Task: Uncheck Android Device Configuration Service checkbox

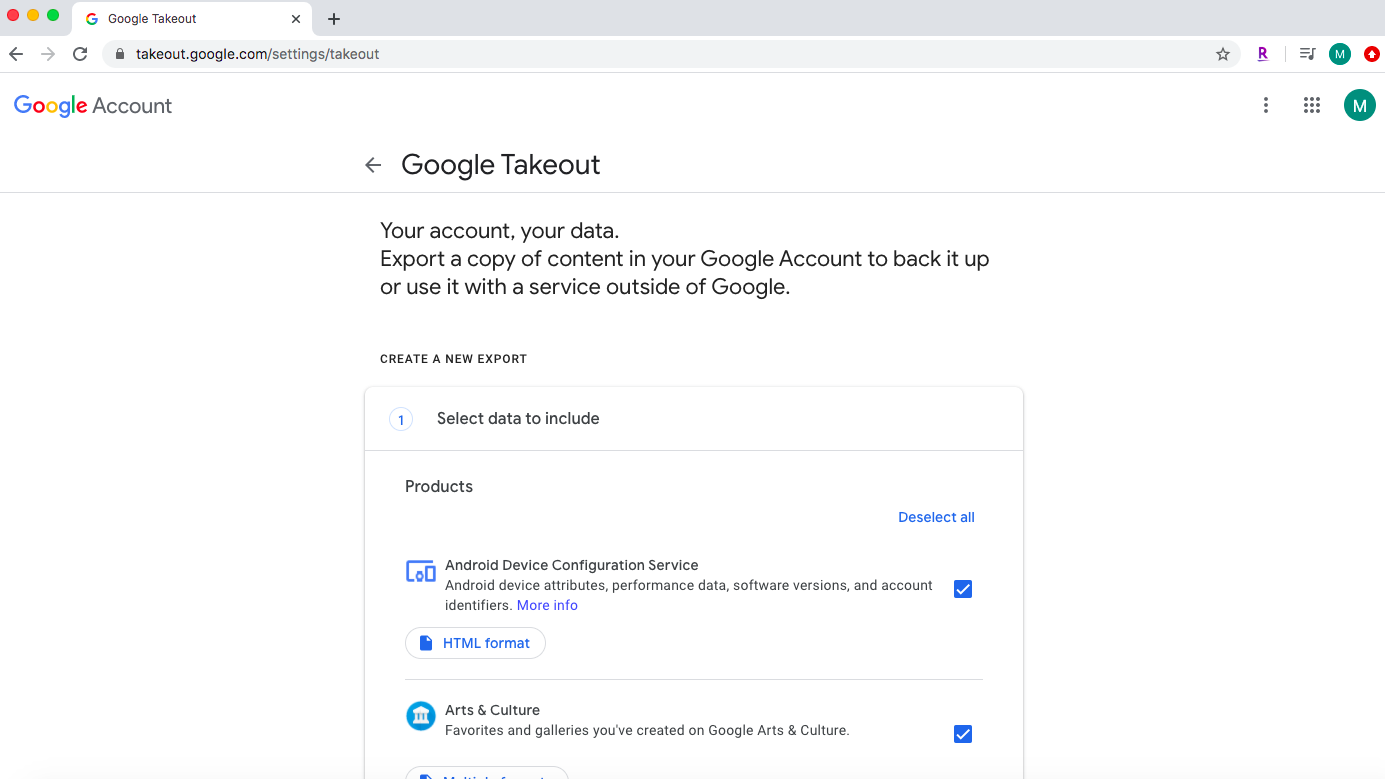Action: click(x=963, y=589)
